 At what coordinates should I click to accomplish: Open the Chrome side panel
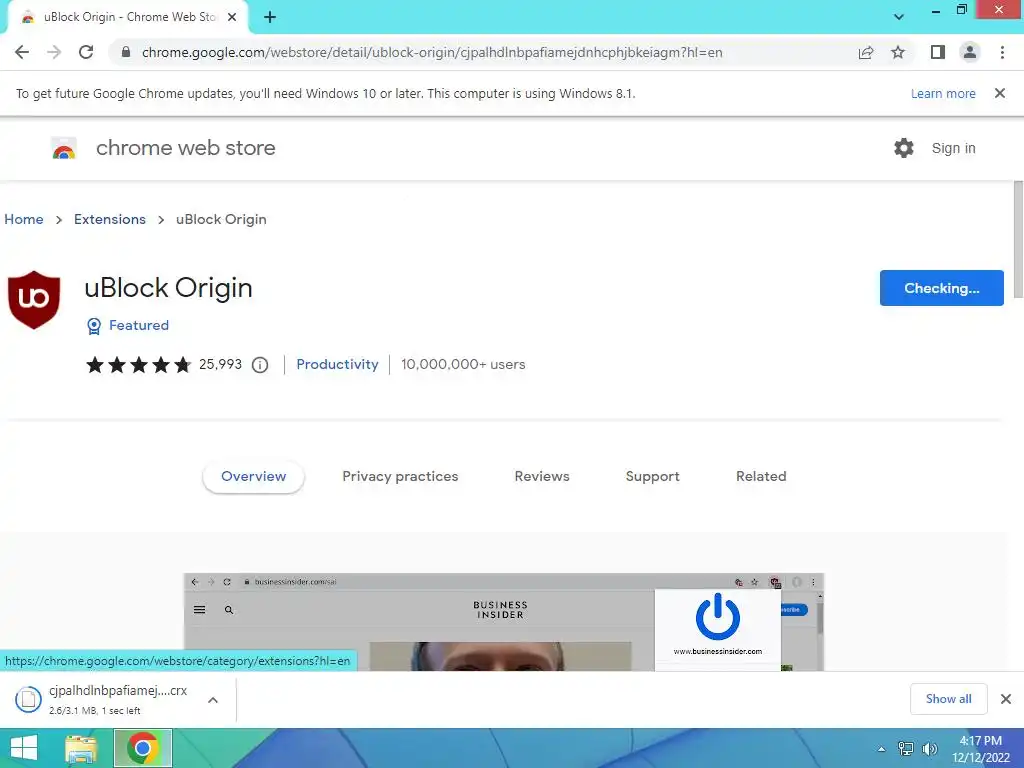[x=938, y=52]
